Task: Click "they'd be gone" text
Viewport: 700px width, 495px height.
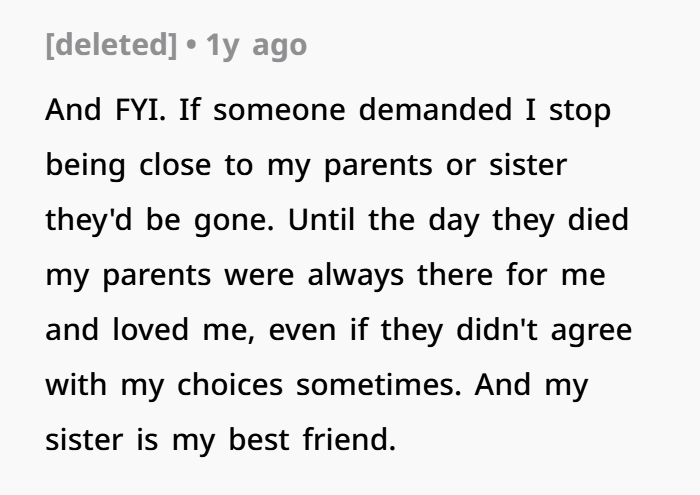Action: (x=158, y=220)
